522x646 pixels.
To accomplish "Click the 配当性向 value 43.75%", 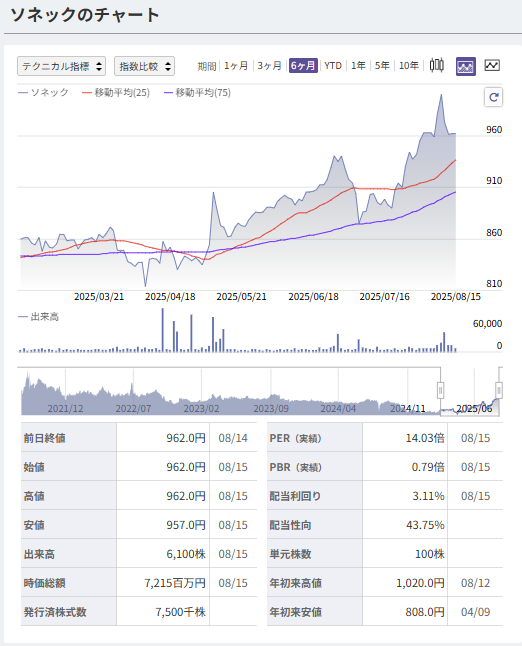I will 425,525.
